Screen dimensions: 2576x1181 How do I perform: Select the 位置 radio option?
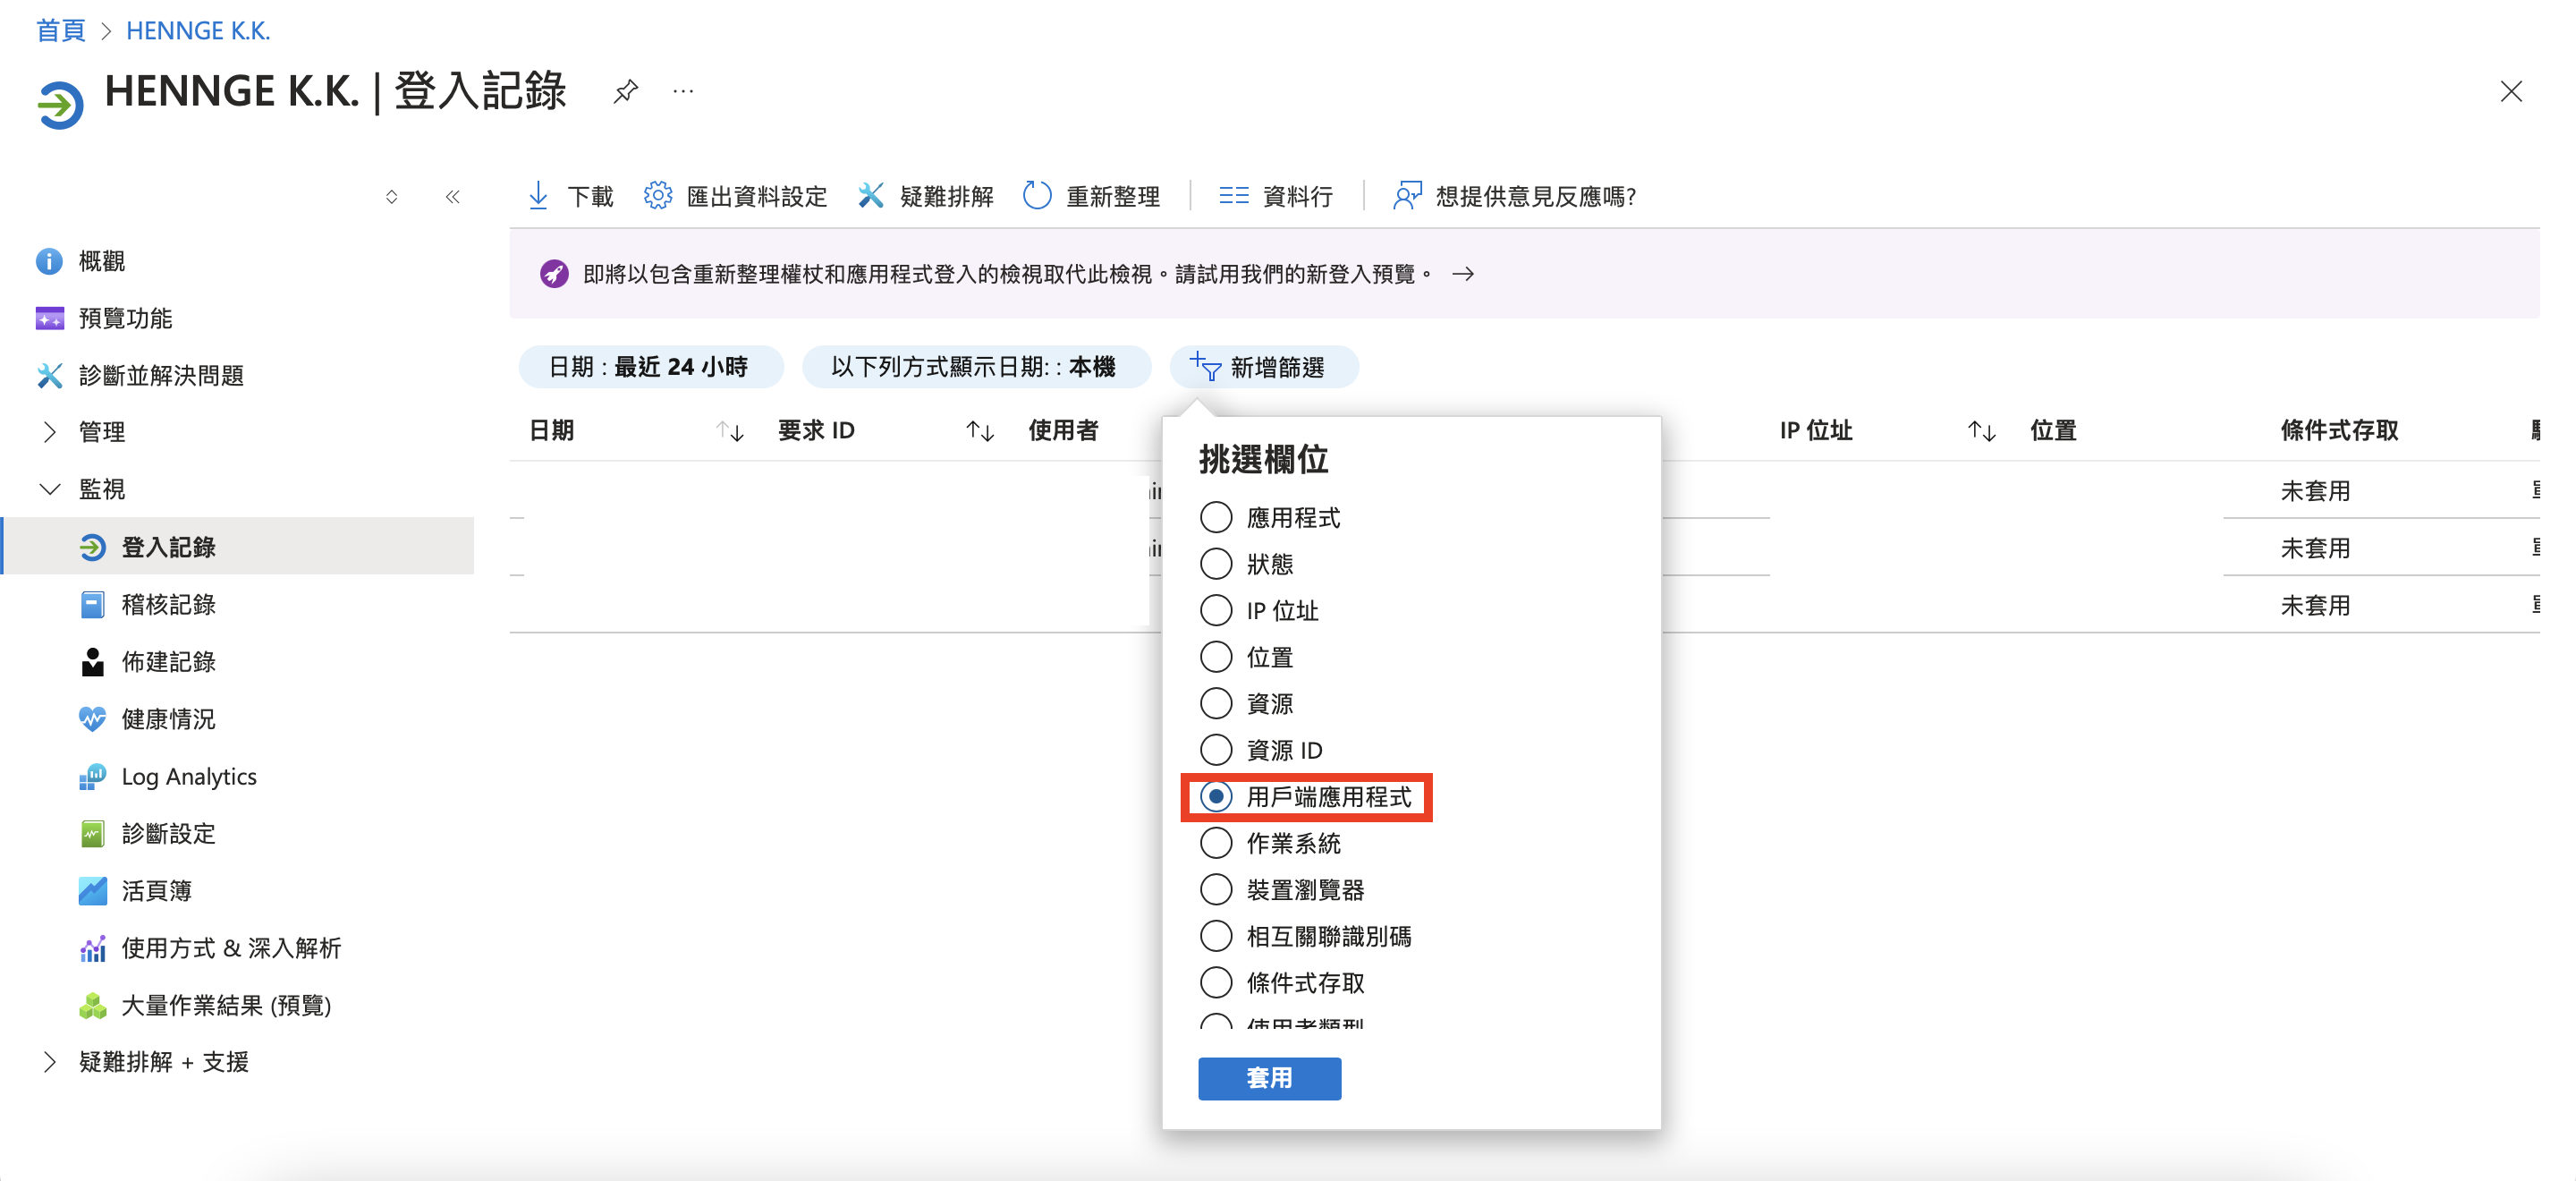pos(1215,657)
